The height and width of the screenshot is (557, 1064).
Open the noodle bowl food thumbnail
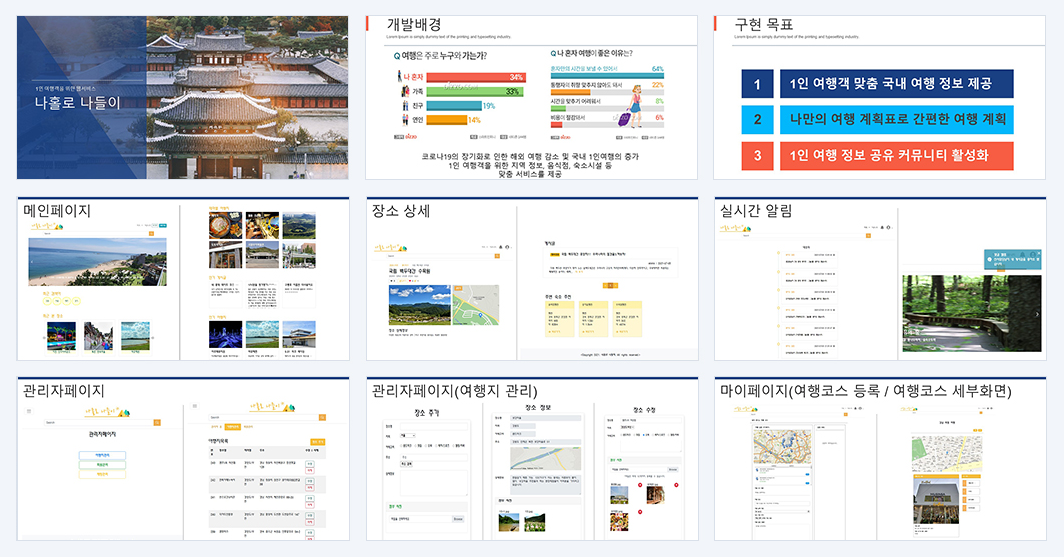tap(225, 225)
